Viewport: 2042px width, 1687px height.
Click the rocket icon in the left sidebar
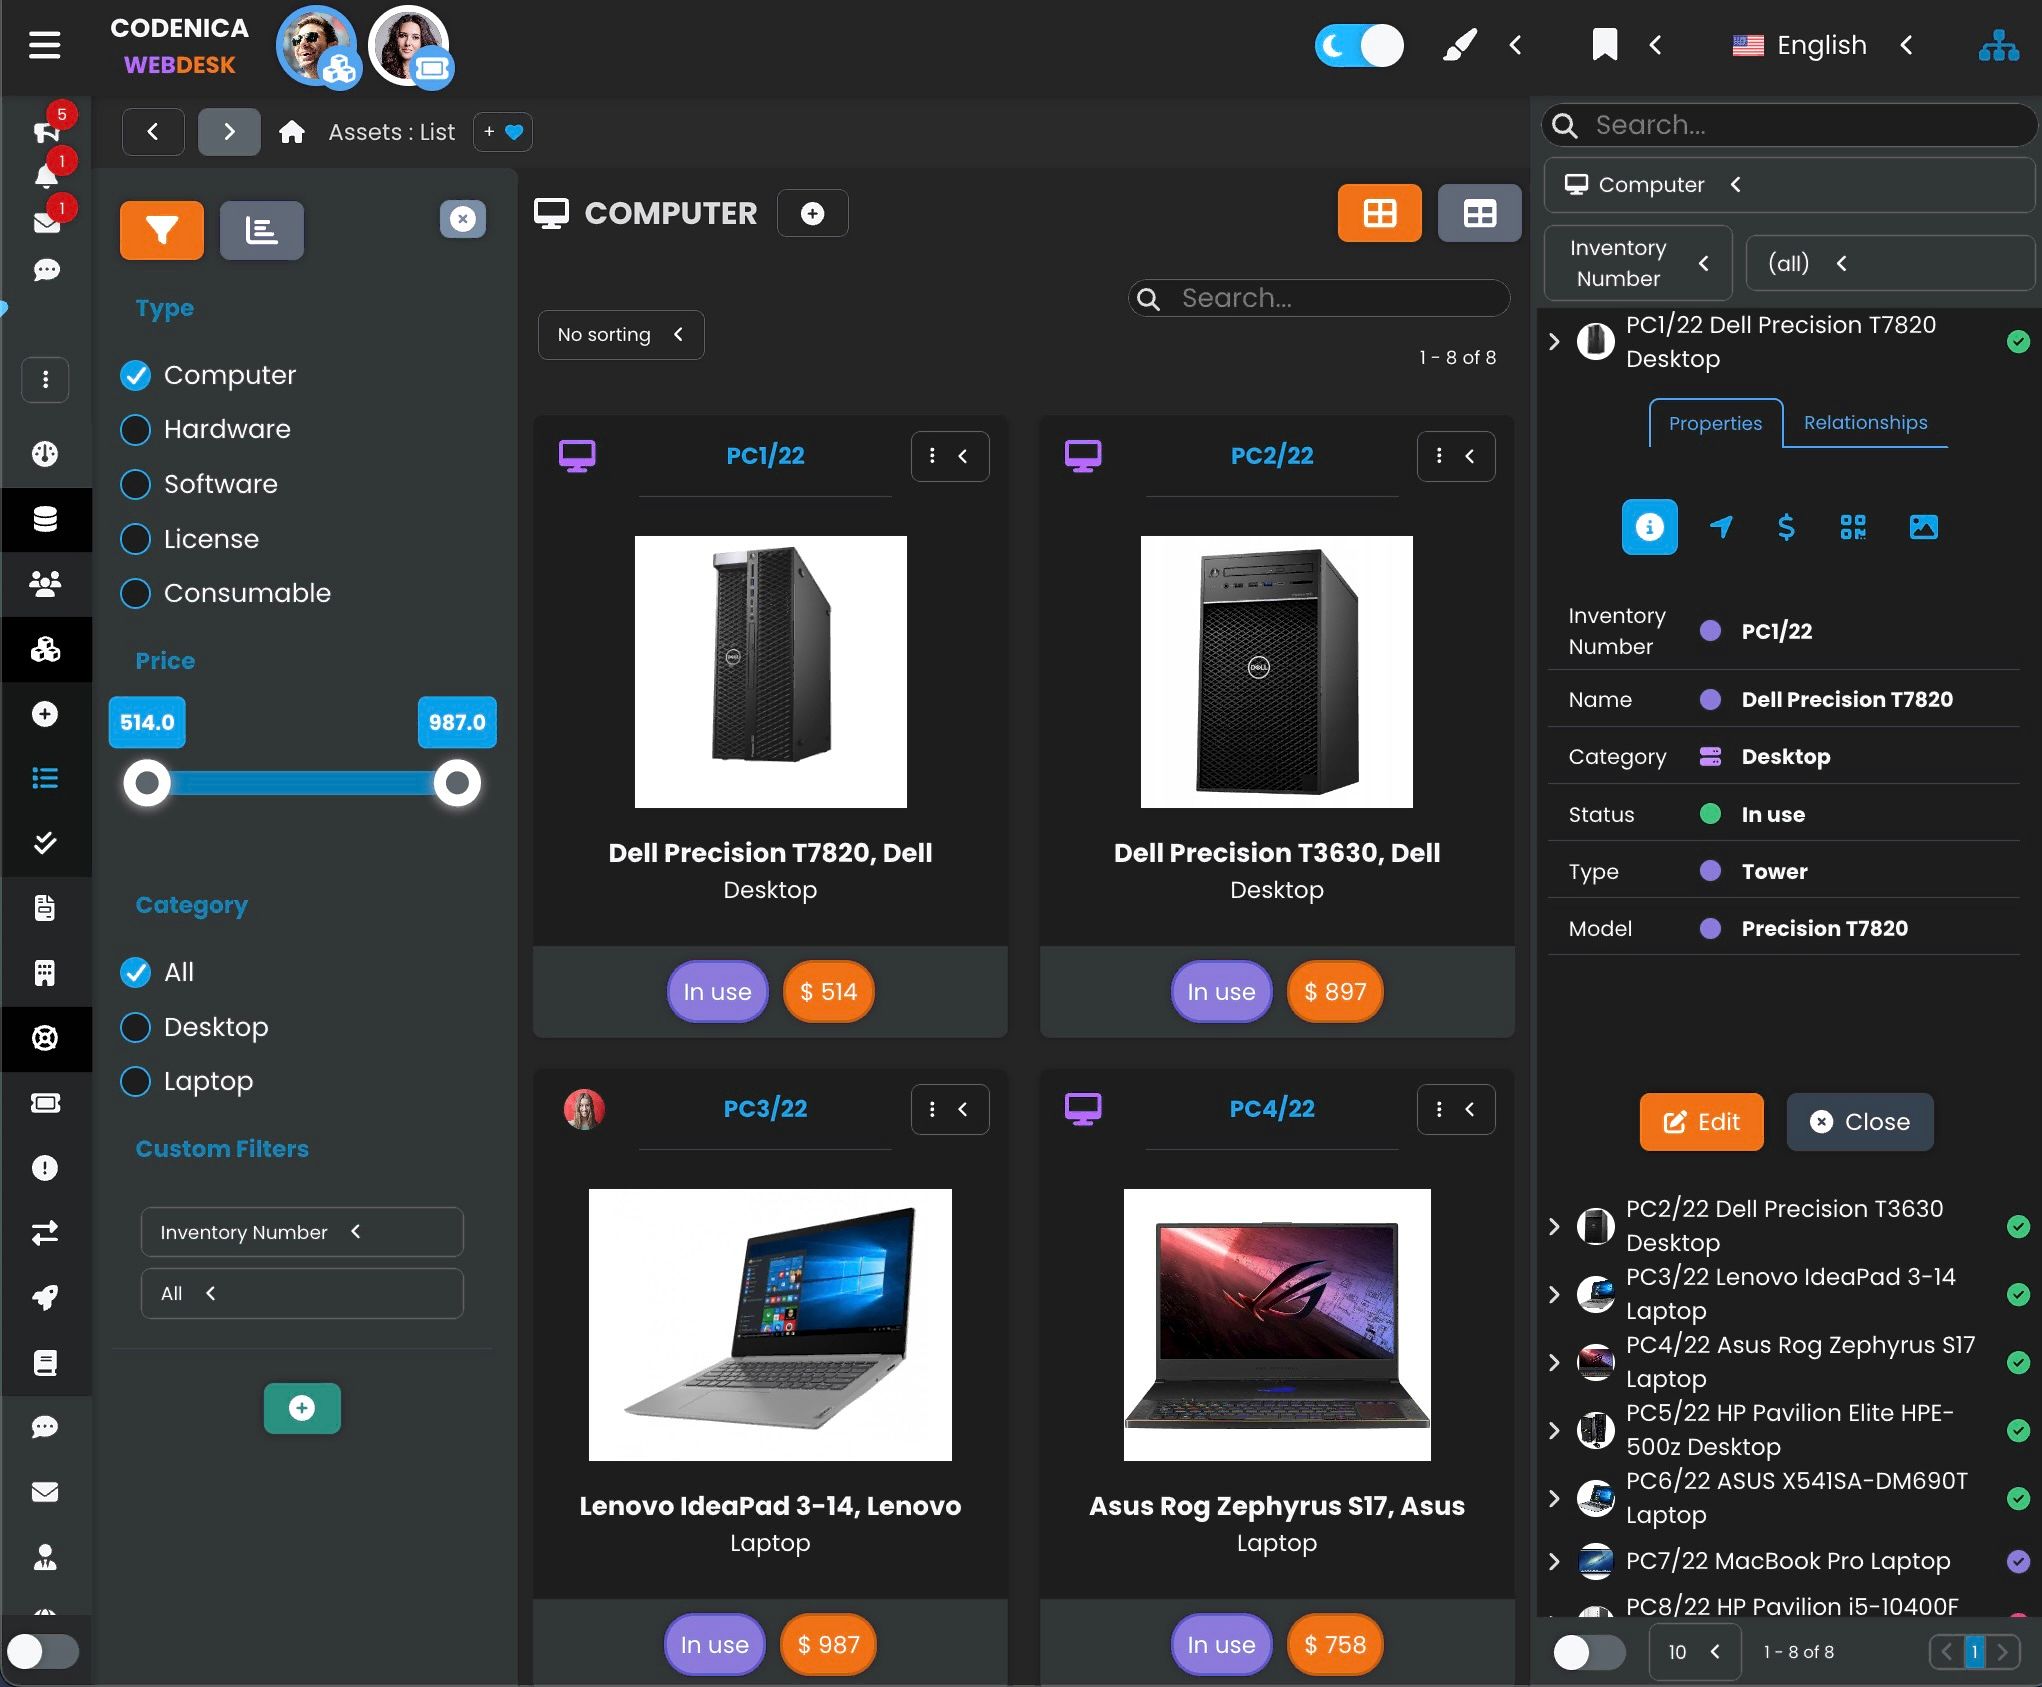coord(45,1297)
